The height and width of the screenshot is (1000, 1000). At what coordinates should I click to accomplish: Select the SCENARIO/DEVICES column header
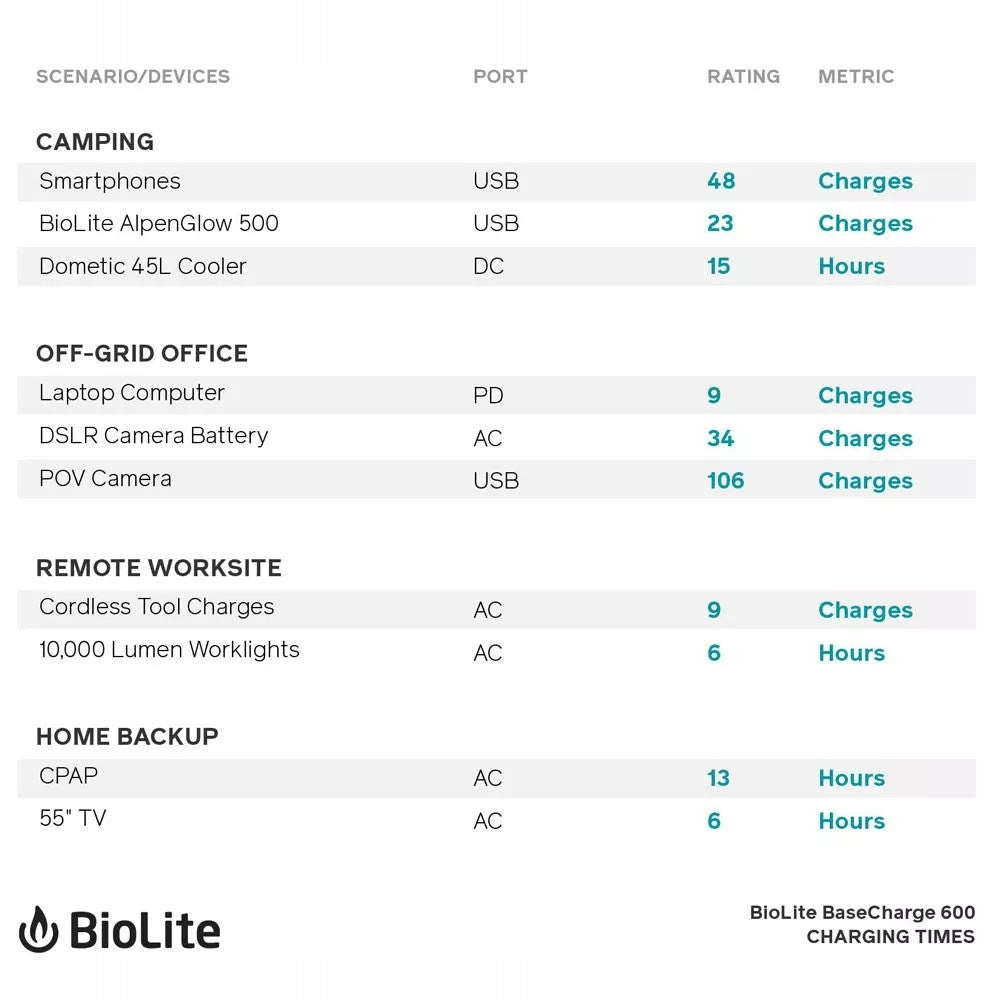[x=133, y=76]
